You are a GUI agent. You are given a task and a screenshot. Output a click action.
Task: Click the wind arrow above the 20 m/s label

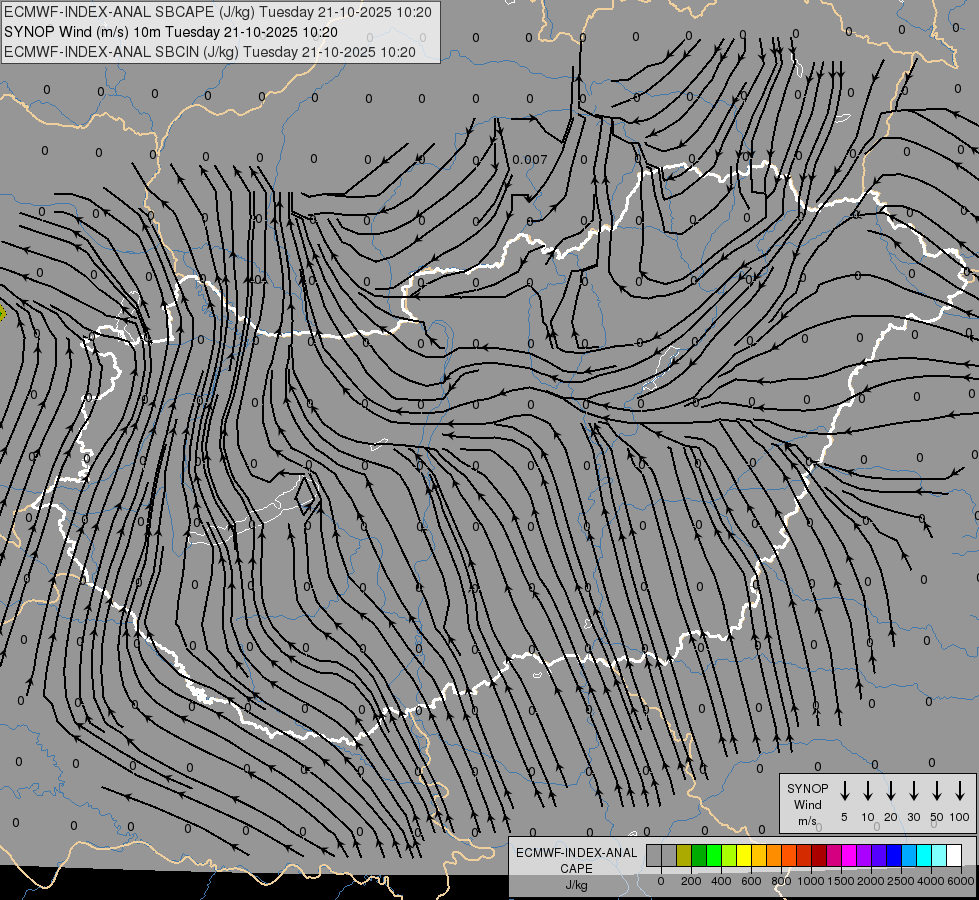click(890, 791)
